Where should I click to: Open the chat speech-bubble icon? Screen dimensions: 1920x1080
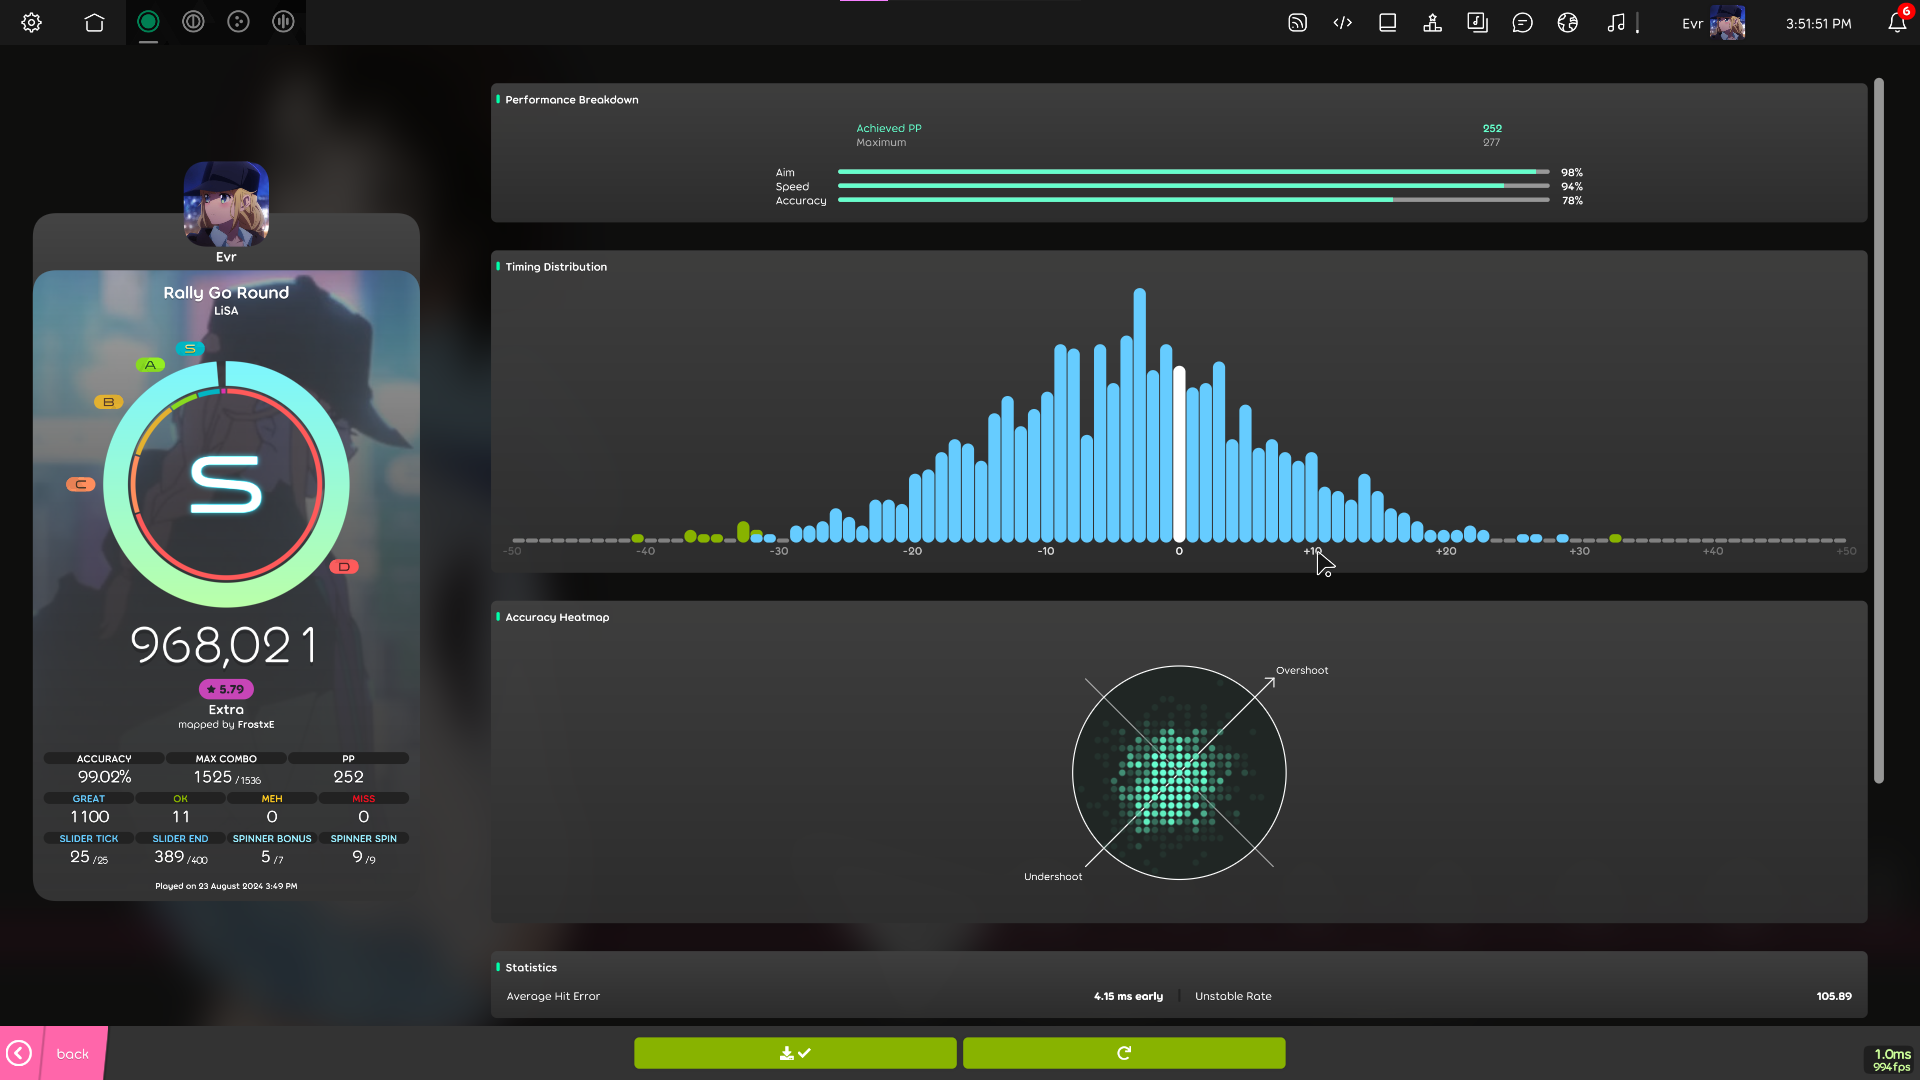point(1522,22)
